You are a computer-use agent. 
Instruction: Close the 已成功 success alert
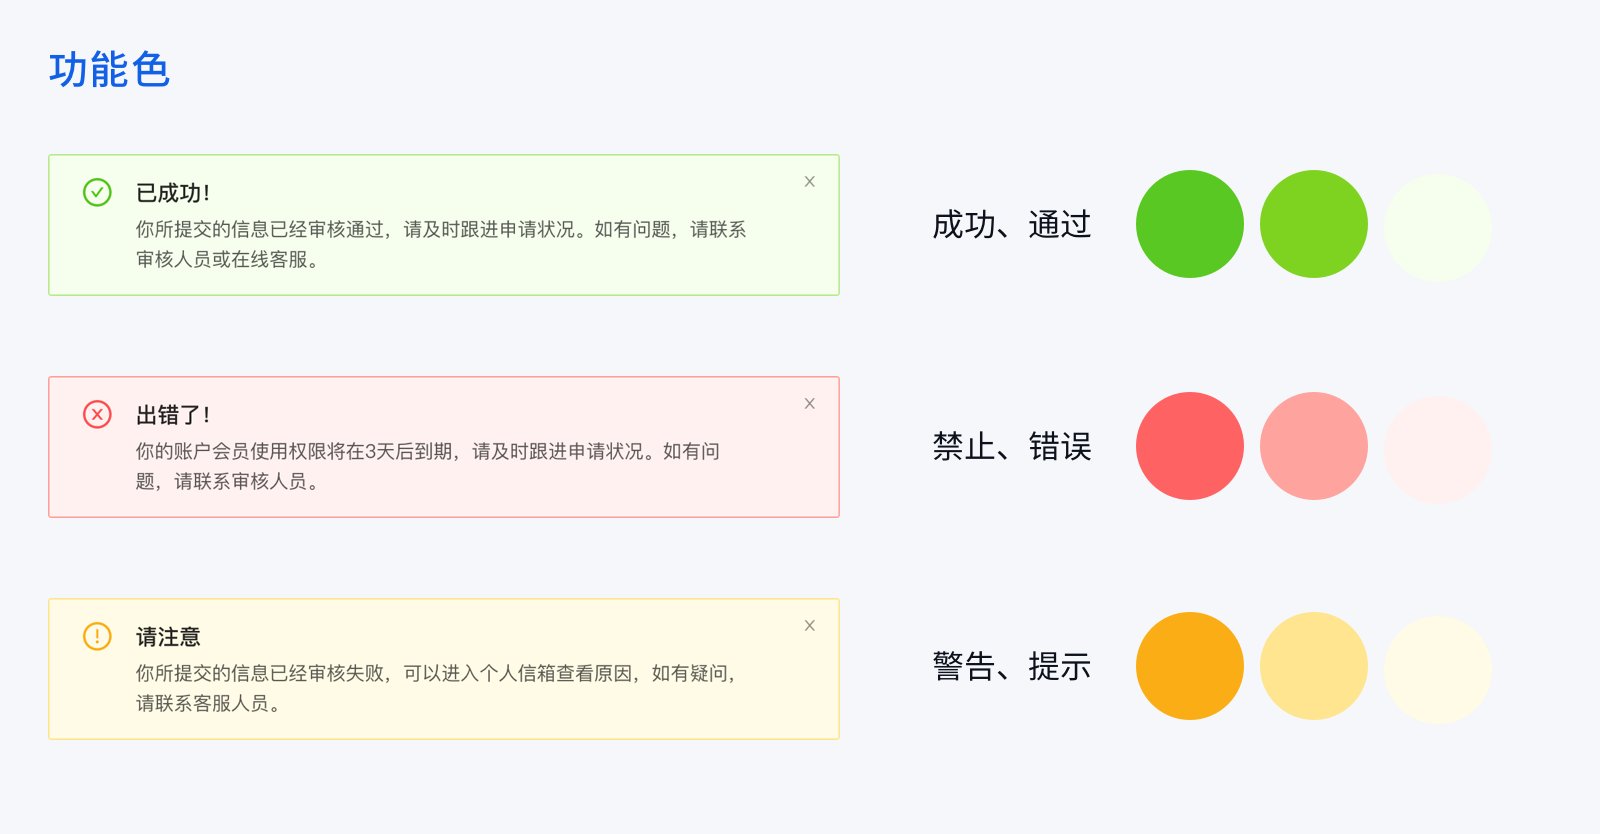tap(810, 182)
